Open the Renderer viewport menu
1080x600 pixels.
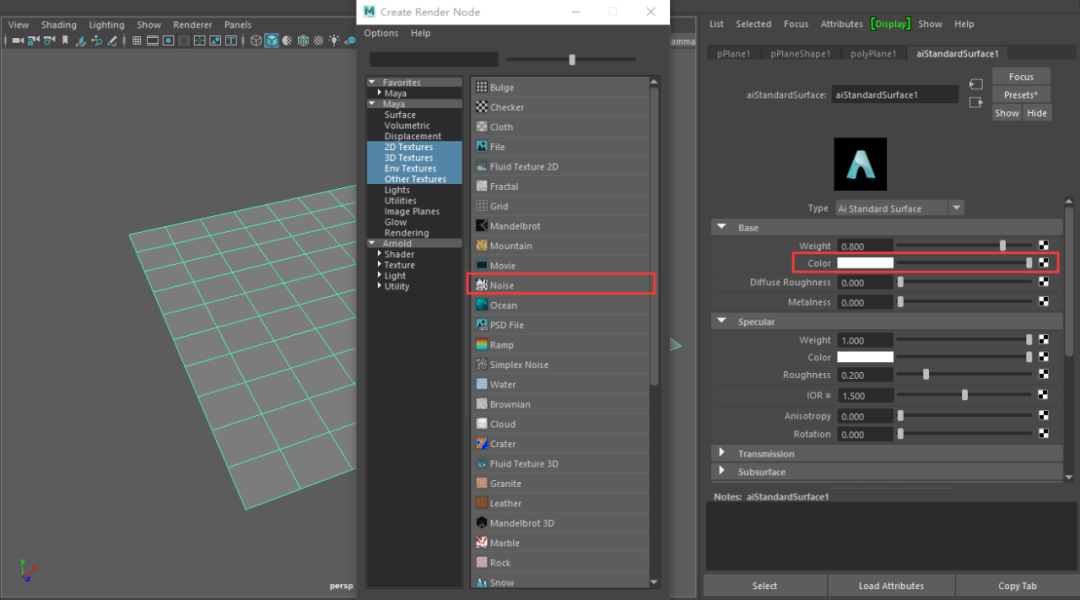coord(192,25)
